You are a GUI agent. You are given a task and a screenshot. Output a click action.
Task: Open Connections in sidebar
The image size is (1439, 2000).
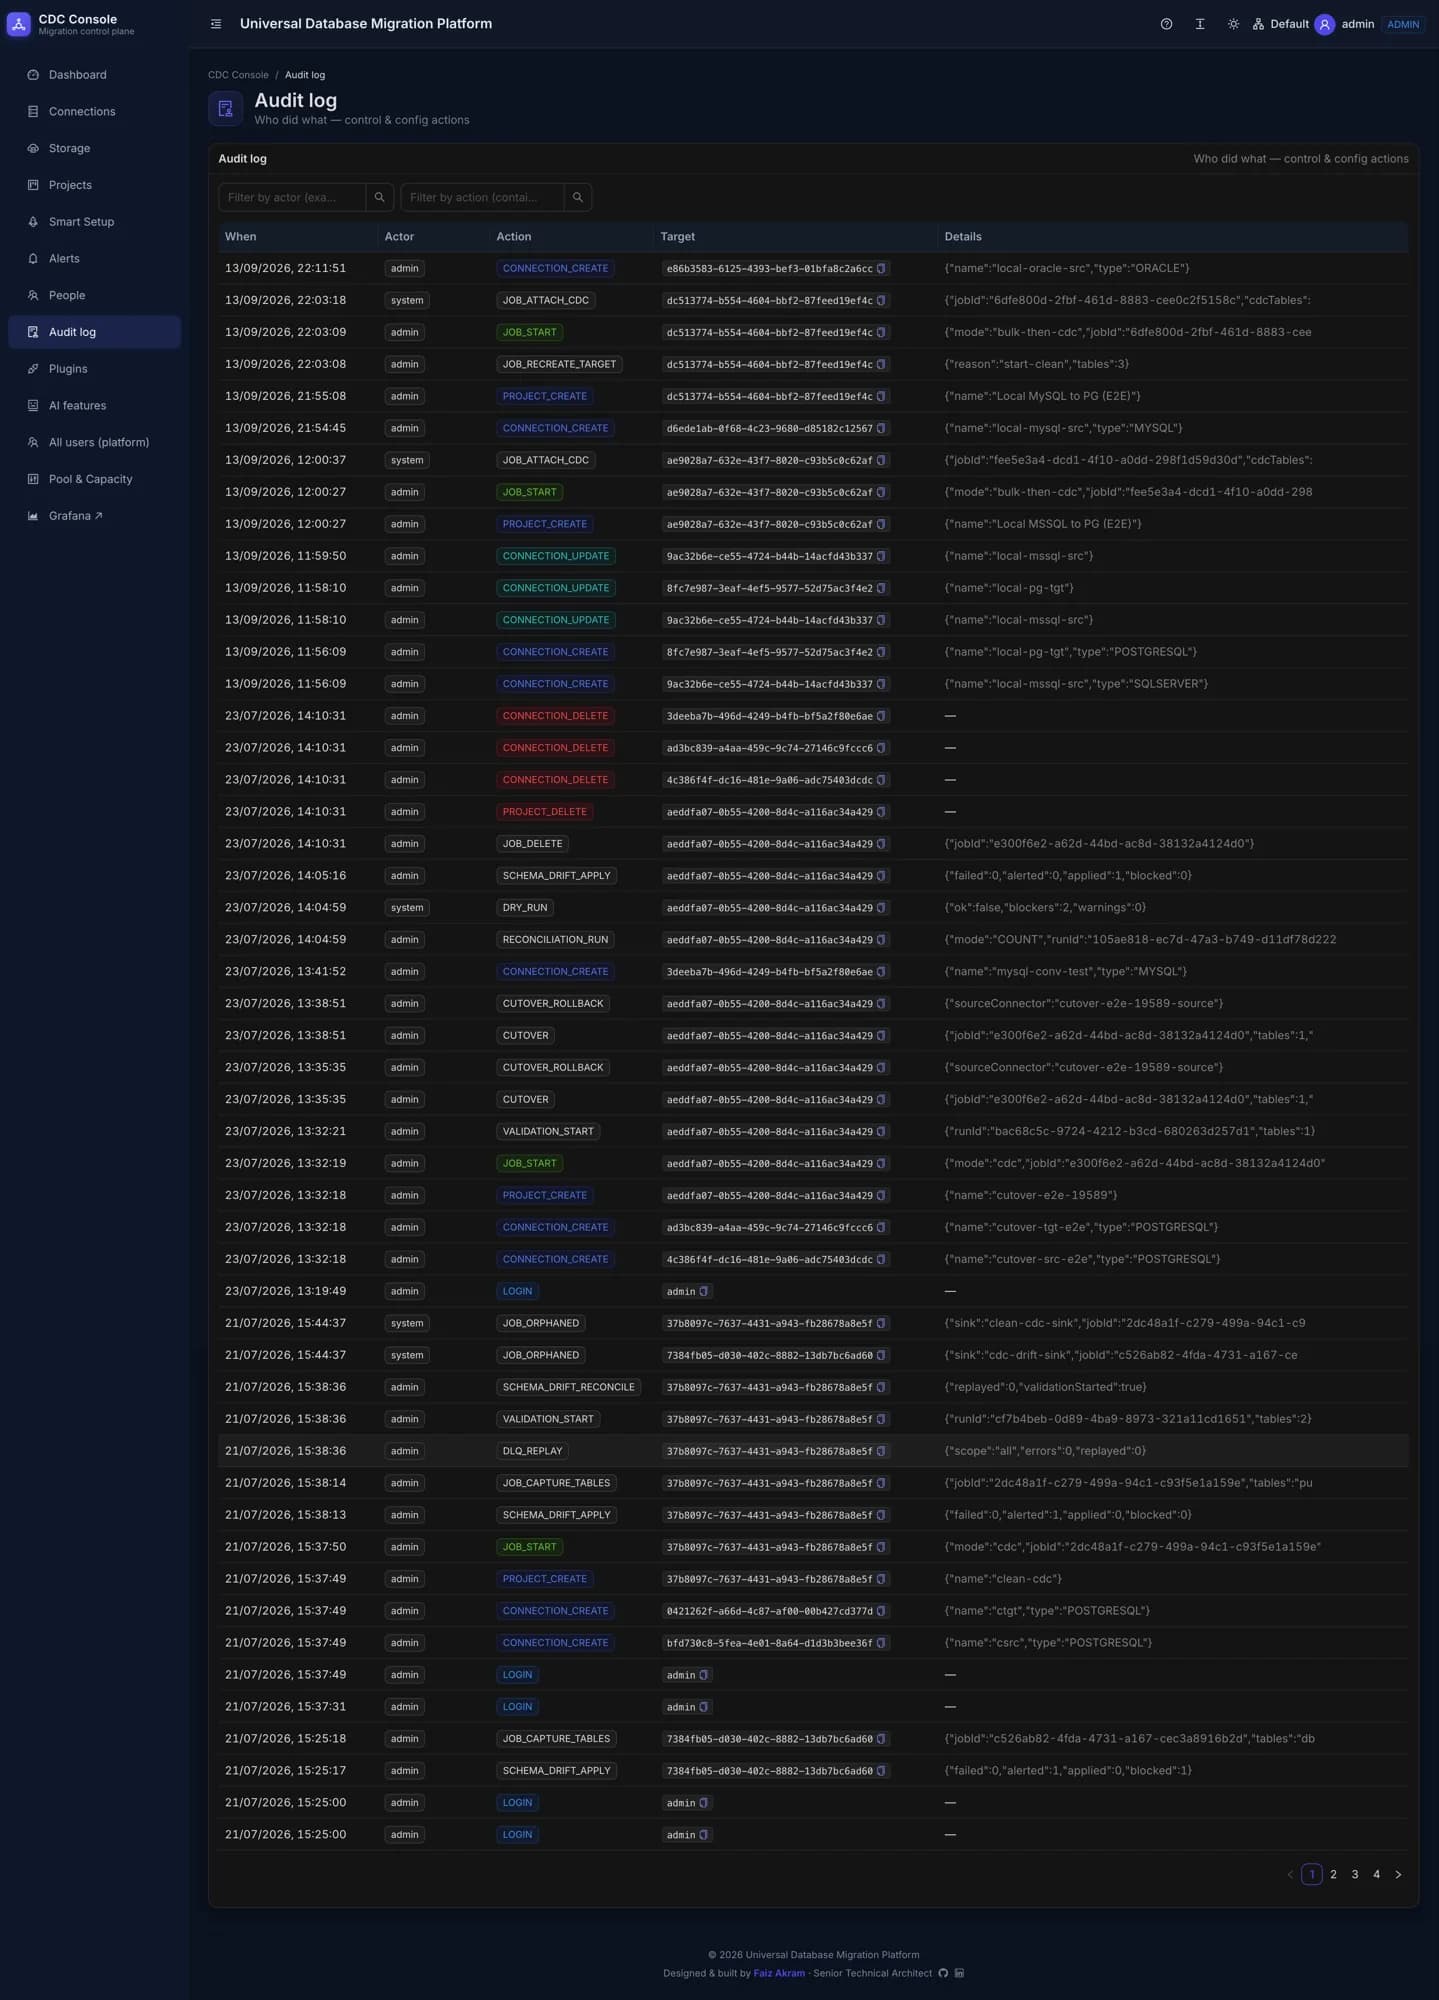(x=94, y=112)
